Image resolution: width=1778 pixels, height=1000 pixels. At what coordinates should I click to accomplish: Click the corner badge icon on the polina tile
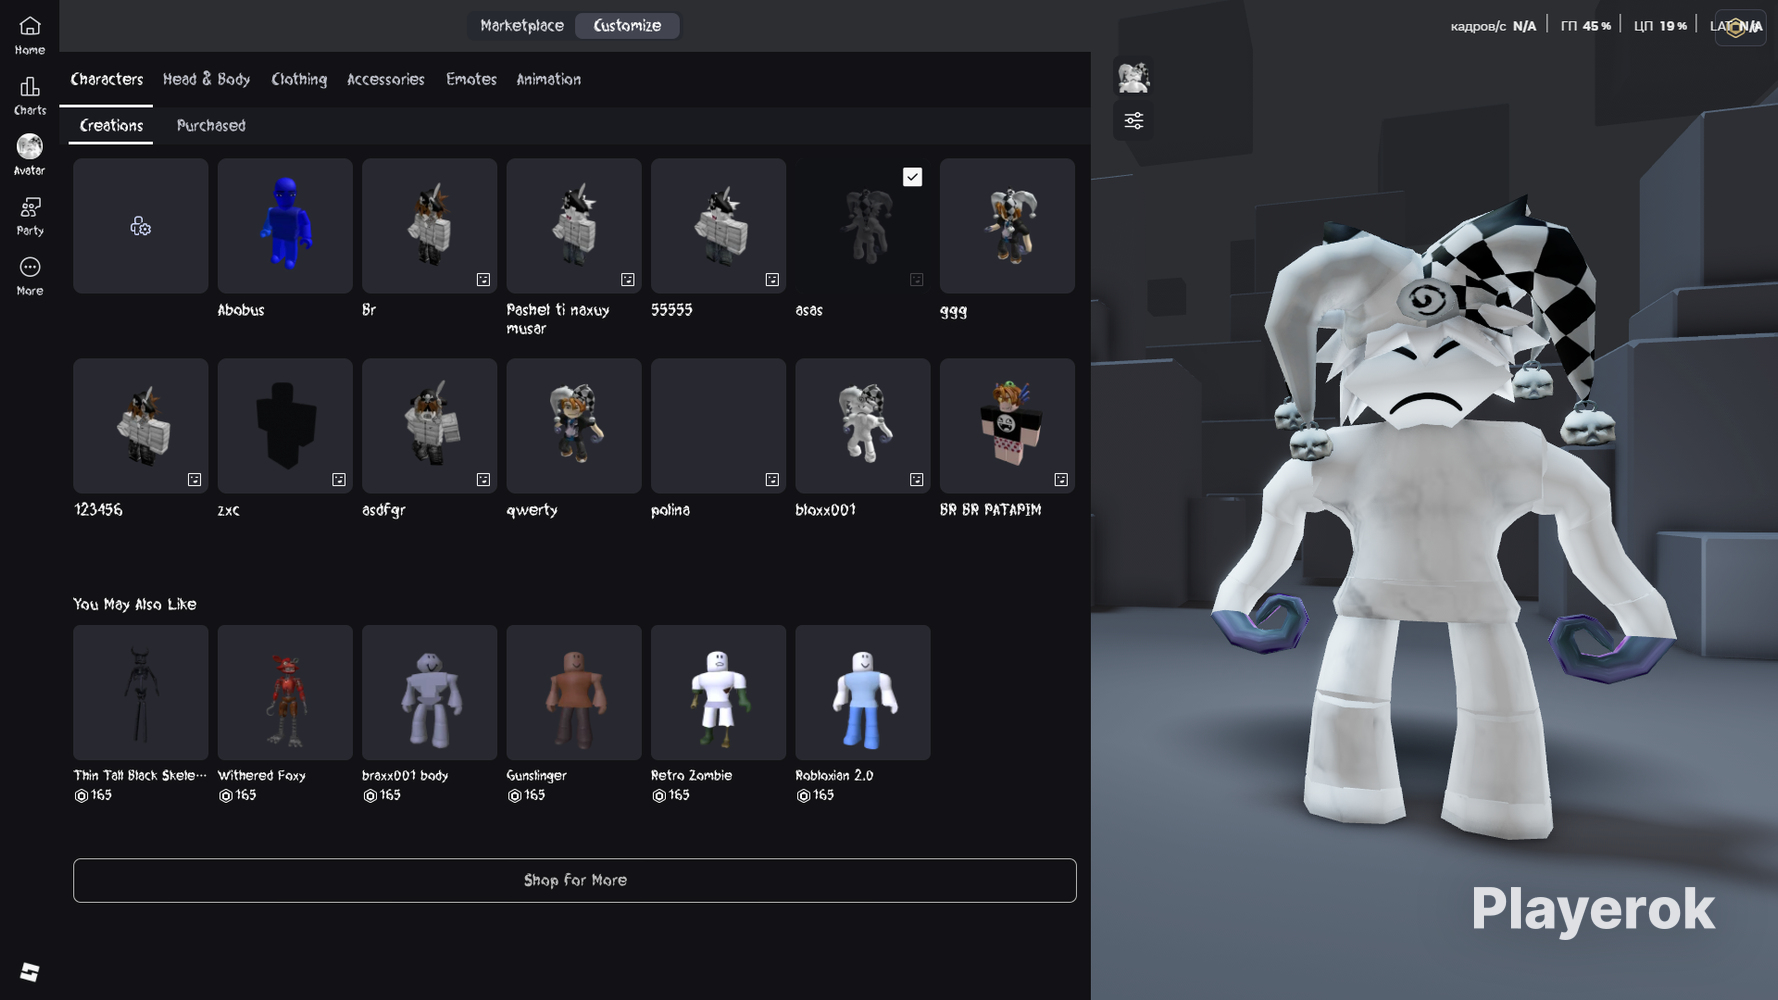[x=772, y=480]
